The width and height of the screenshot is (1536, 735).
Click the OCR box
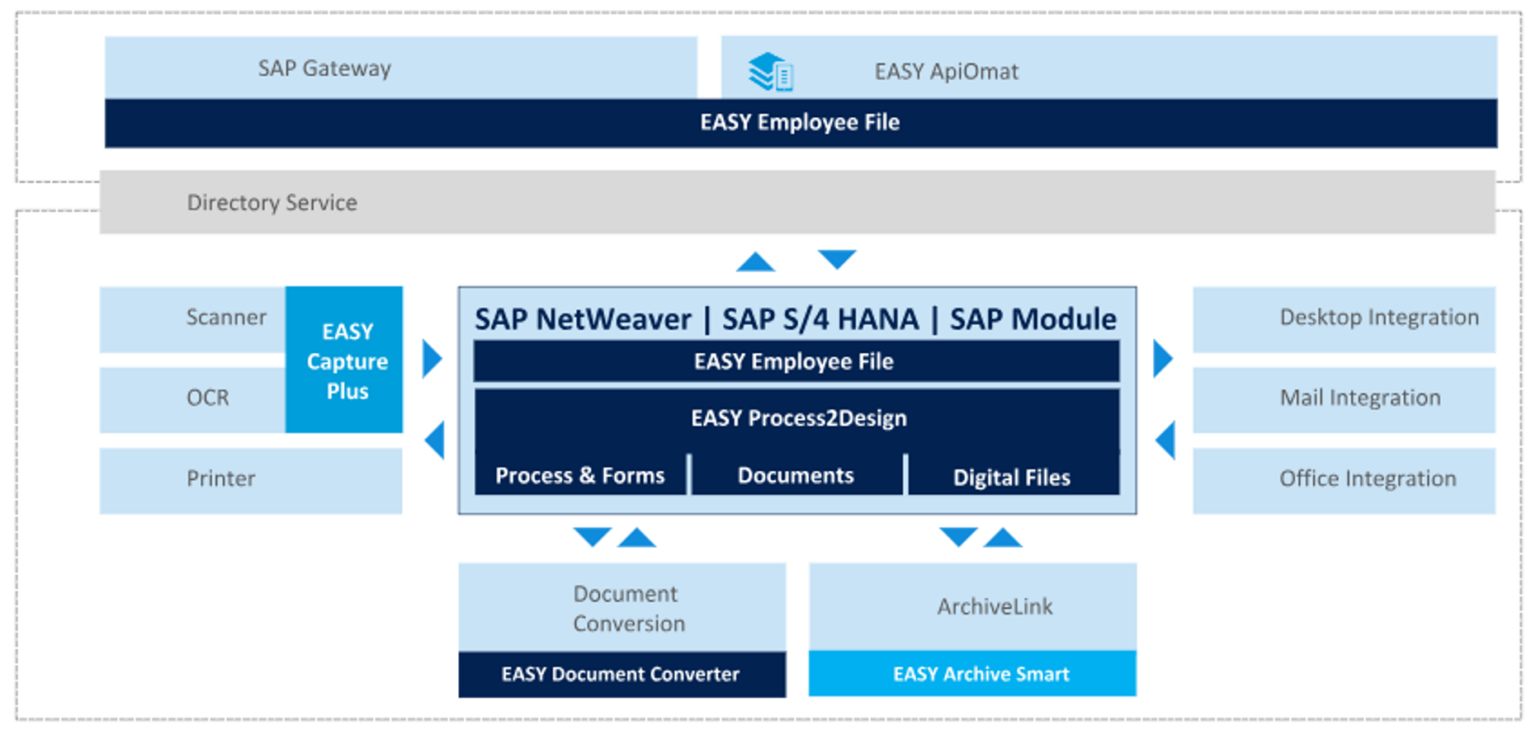(193, 399)
